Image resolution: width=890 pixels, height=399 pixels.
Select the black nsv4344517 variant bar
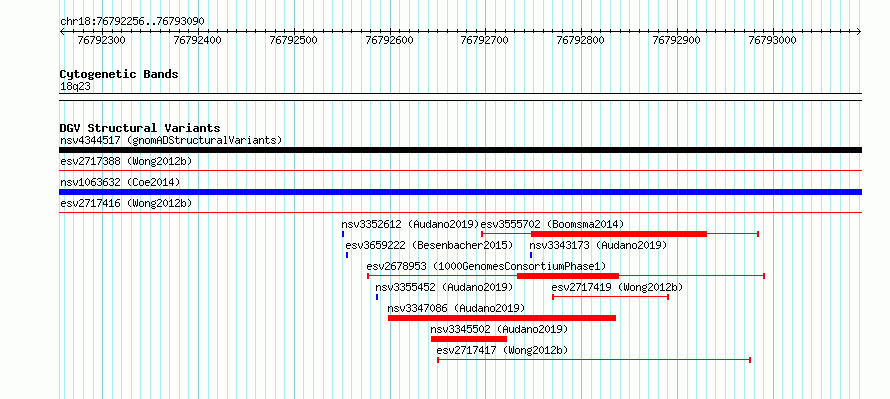(460, 150)
